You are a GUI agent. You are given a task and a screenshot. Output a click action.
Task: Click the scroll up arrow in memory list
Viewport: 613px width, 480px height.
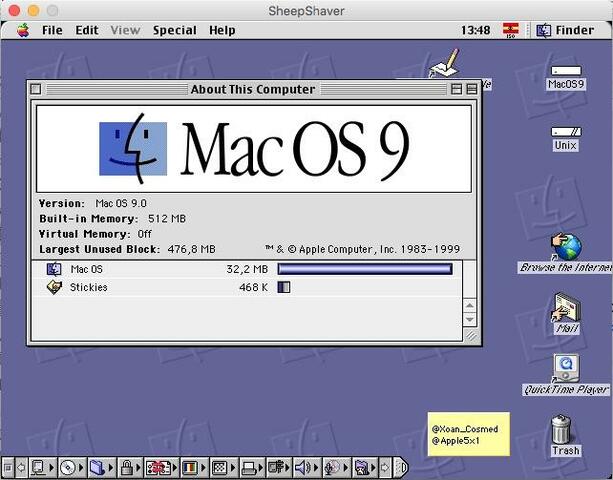pyautogui.click(x=470, y=305)
